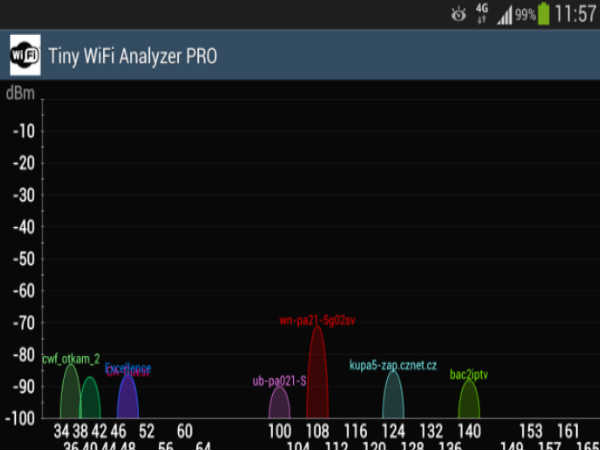This screenshot has height=450, width=600.
Task: Tap channel 108 on the x-axis
Action: [x=317, y=431]
